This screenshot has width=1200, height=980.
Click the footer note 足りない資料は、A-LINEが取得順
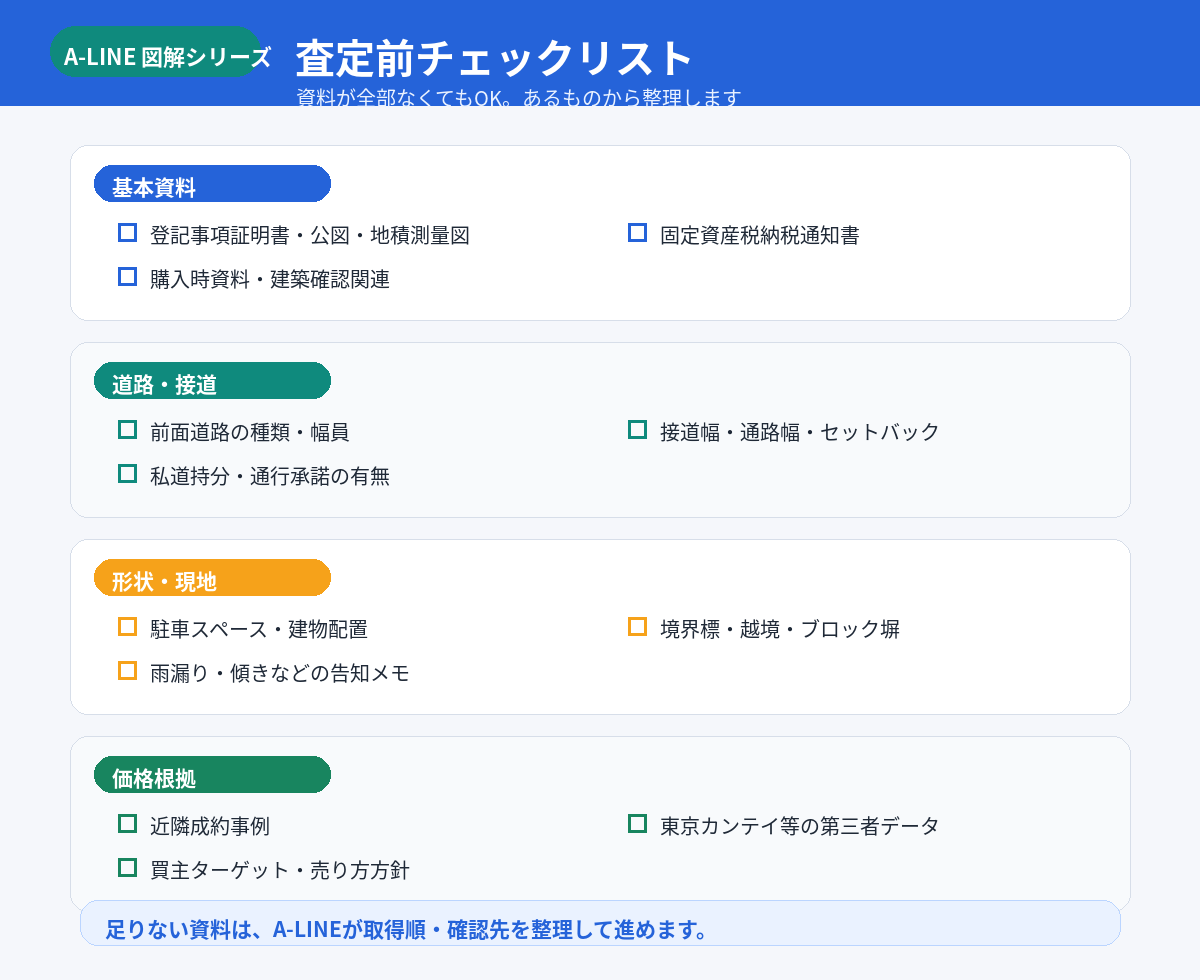(600, 923)
